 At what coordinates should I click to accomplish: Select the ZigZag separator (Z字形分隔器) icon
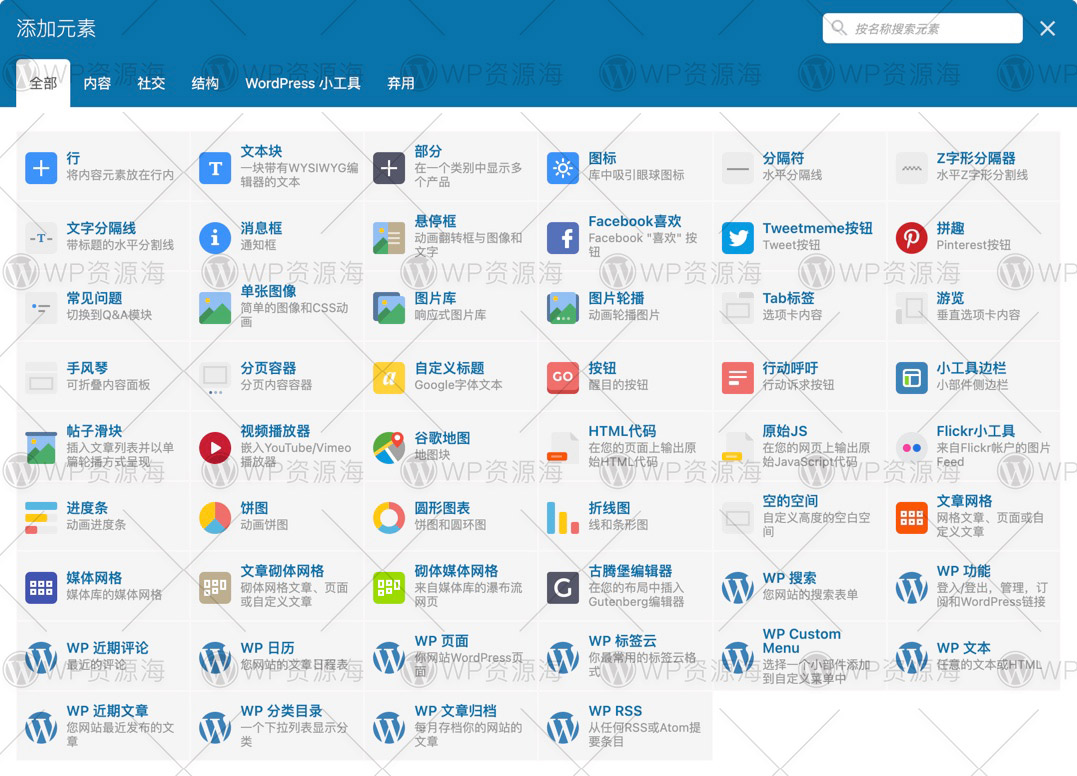[911, 168]
